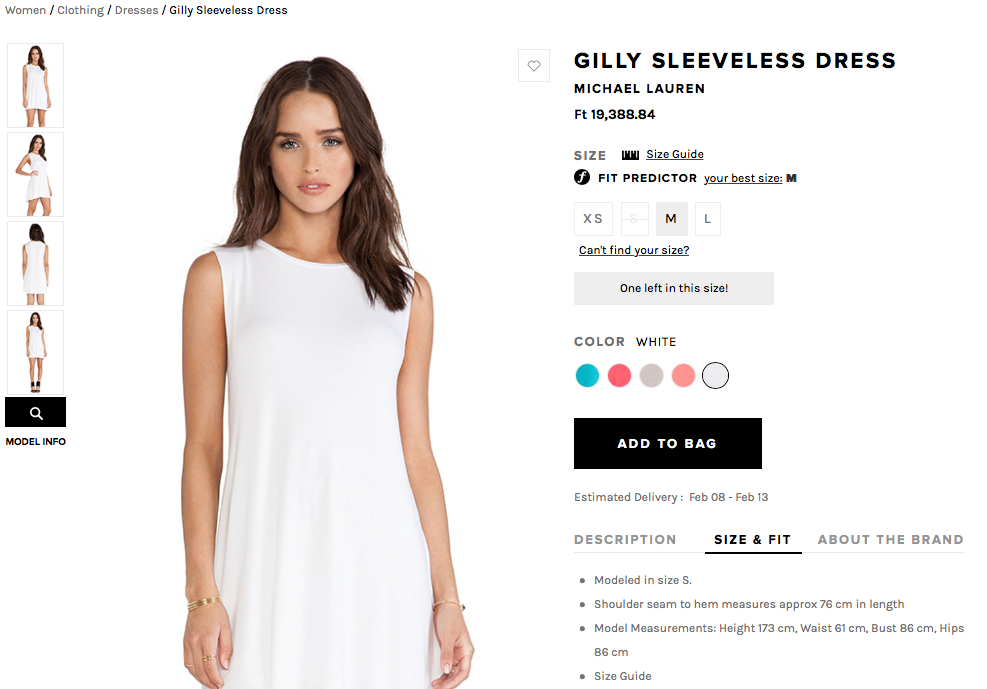Switch to About the Brand tab
The width and height of the screenshot is (987, 689).
point(891,540)
